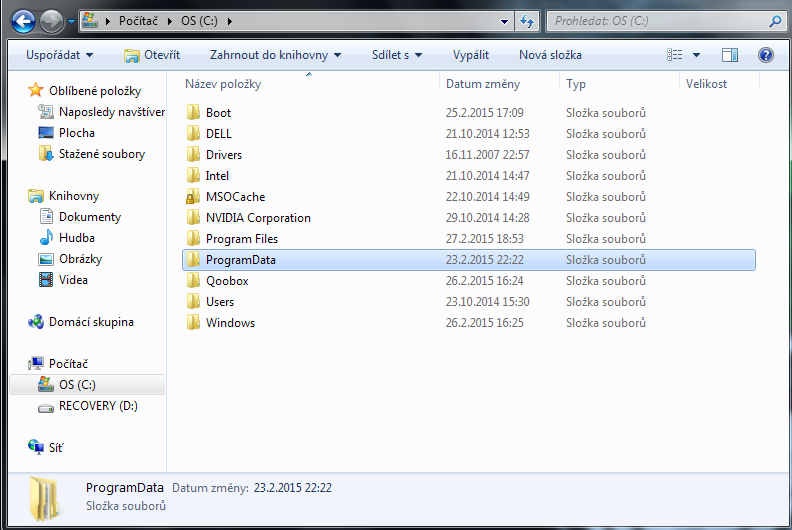
Task: Click the large ProgramData folder thumbnail in details pane
Action: click(44, 499)
